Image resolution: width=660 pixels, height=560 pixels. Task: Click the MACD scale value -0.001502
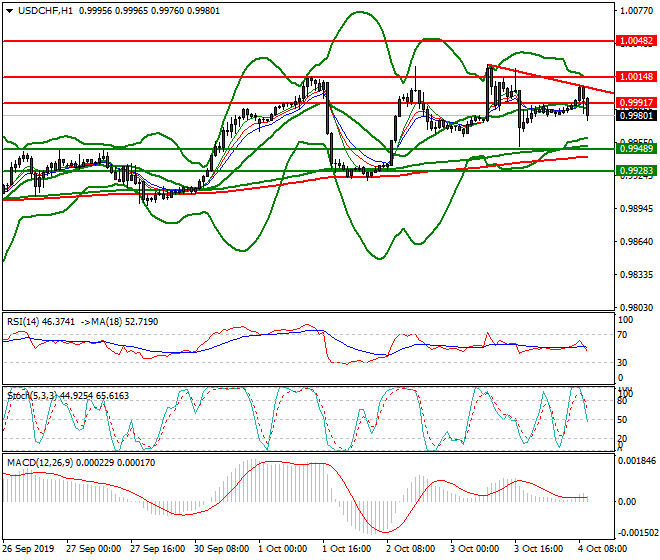[x=636, y=533]
